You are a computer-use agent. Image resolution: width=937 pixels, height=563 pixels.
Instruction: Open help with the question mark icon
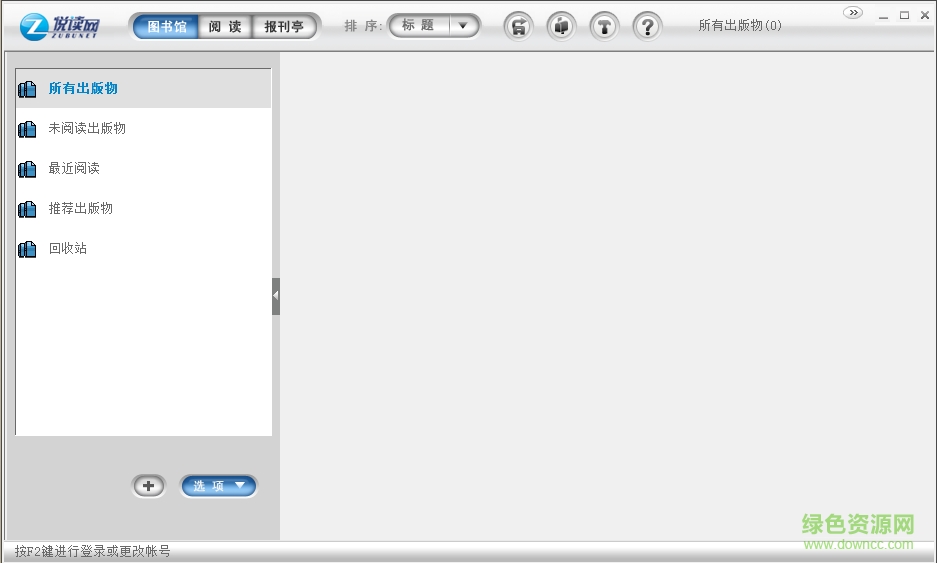(647, 26)
